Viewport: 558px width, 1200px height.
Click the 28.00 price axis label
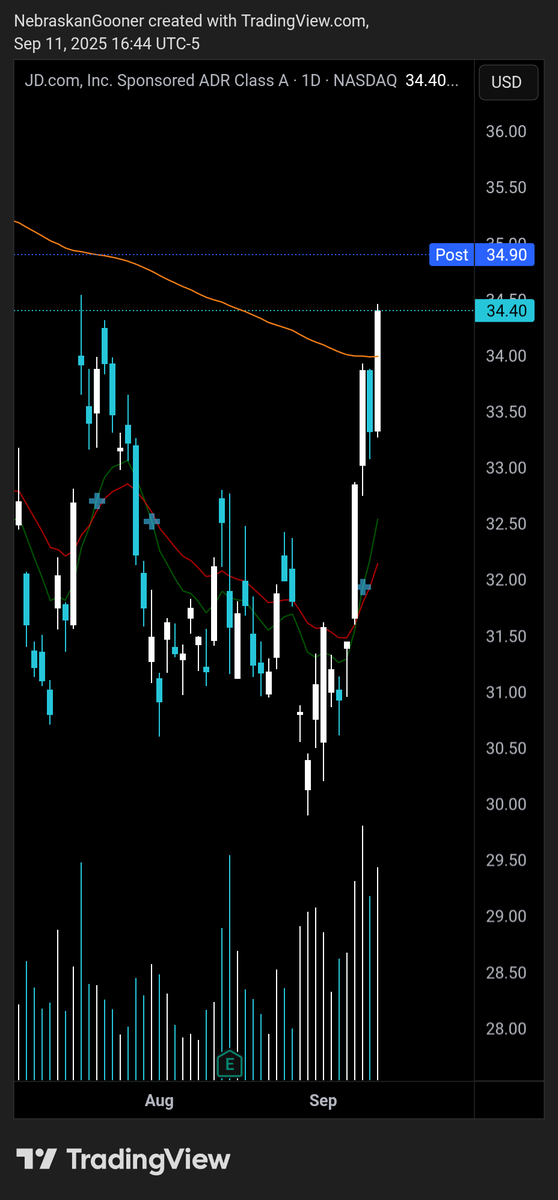point(506,1028)
